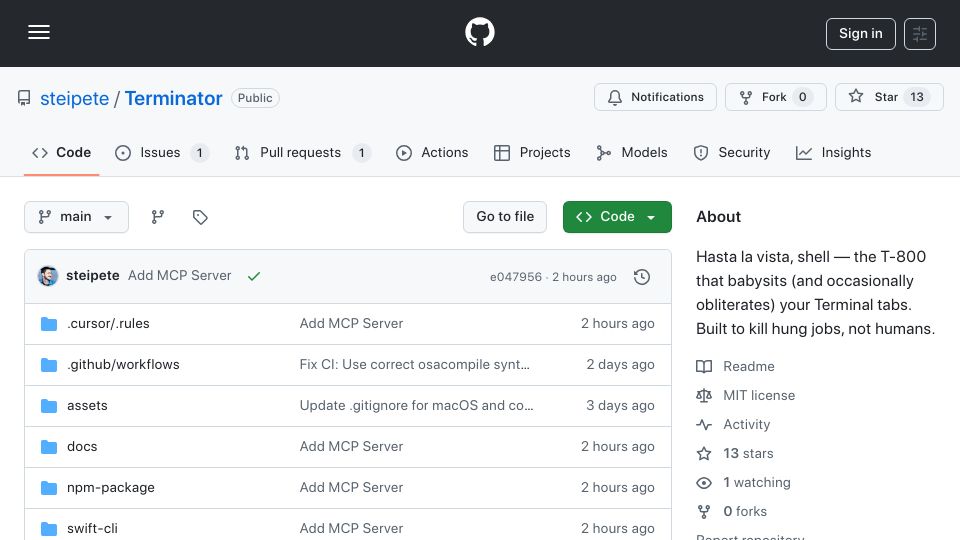Go to the Actions tab
Viewport: 960px width, 540px height.
[432, 152]
